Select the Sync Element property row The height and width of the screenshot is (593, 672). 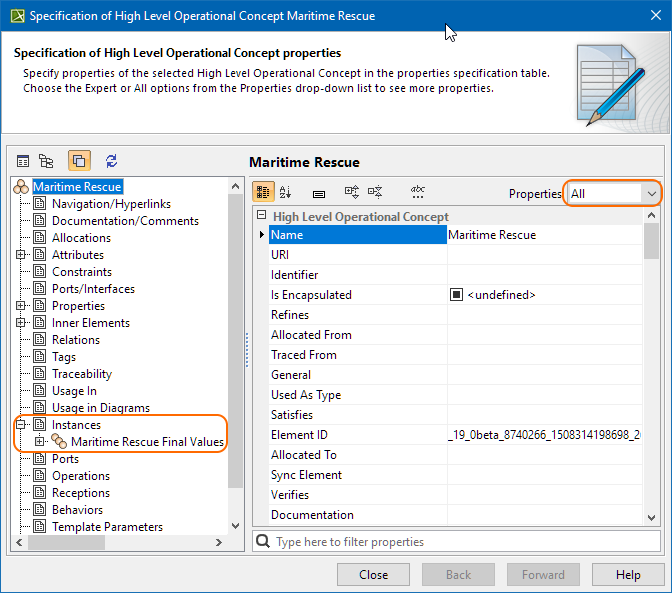pos(455,475)
